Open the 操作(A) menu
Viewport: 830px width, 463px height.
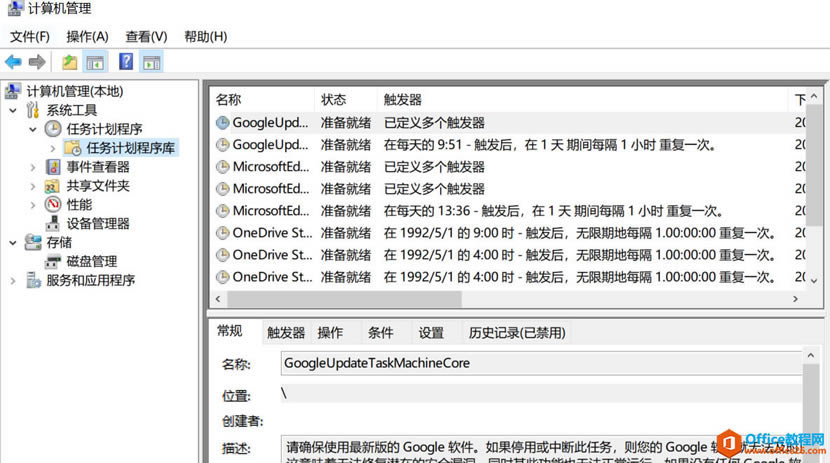(x=87, y=37)
